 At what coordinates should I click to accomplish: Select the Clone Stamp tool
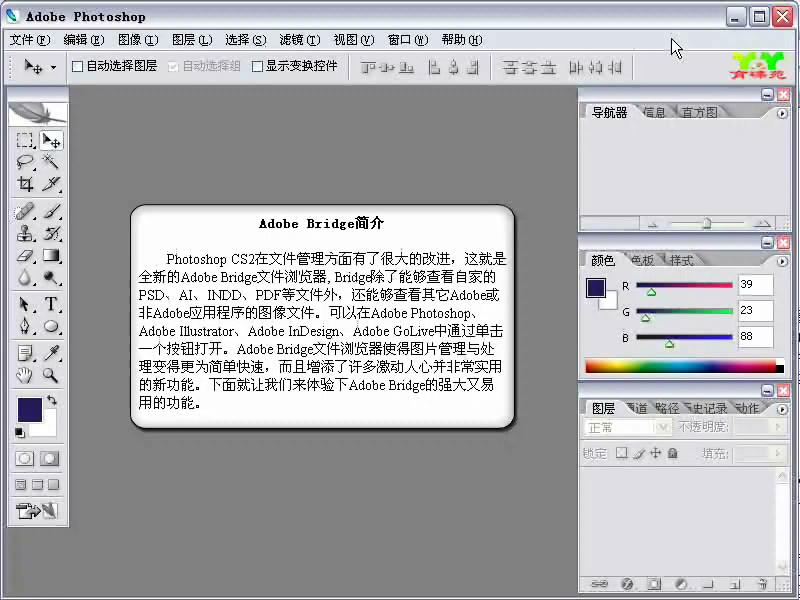click(24, 234)
